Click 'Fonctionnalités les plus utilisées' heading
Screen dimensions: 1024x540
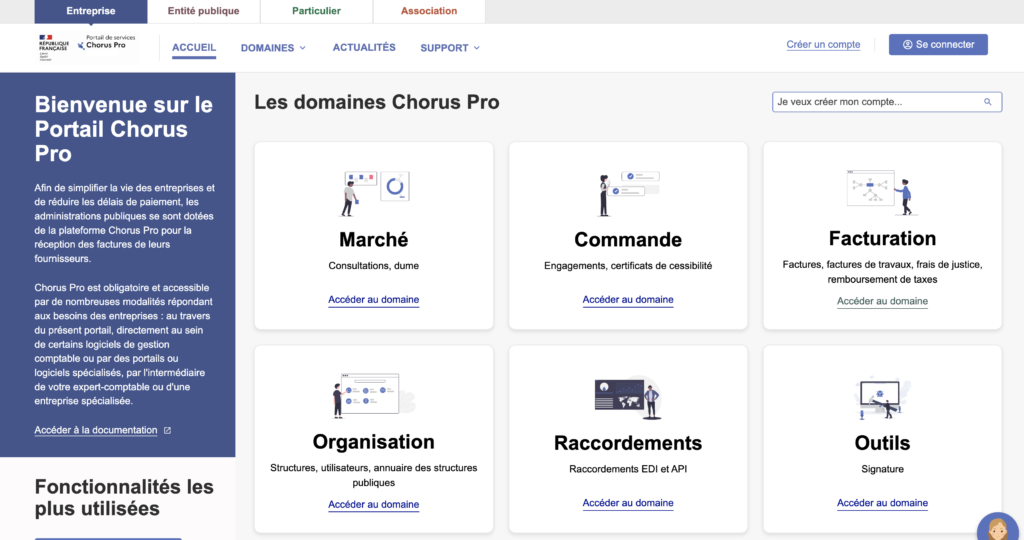point(124,498)
